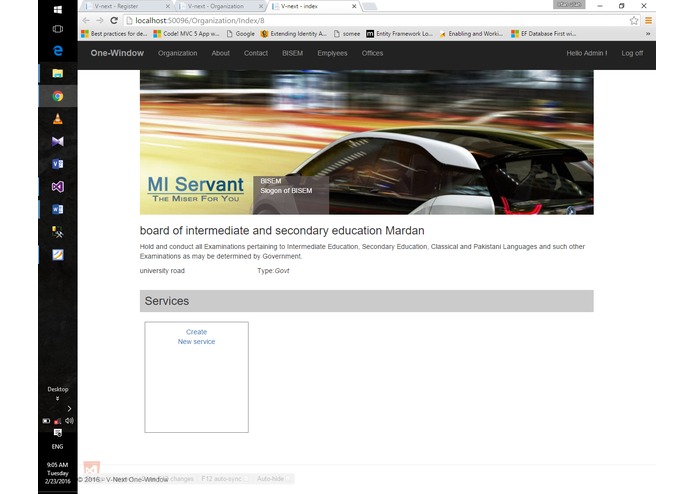Image resolution: width=695 pixels, height=494 pixels.
Task: Click the Services section header
Action: tap(367, 301)
